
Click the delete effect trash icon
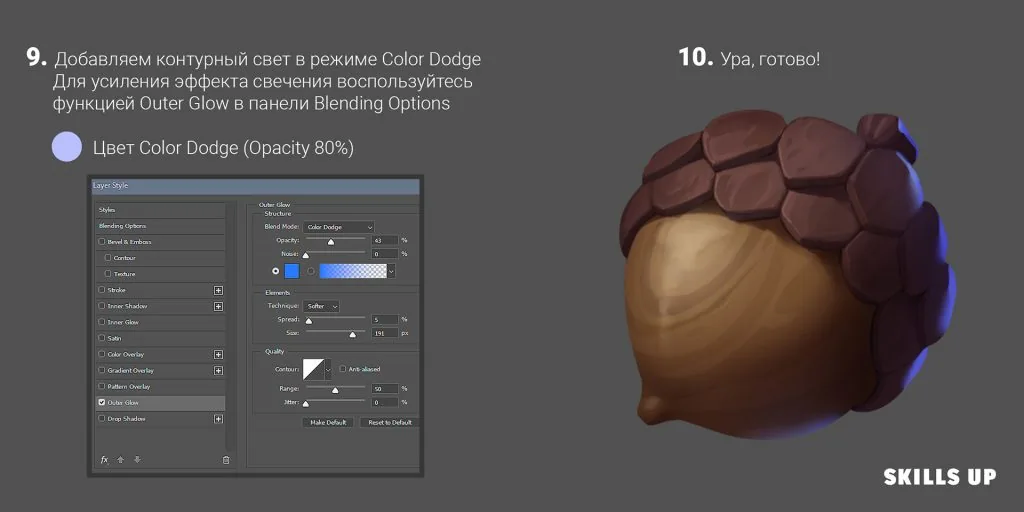(226, 460)
